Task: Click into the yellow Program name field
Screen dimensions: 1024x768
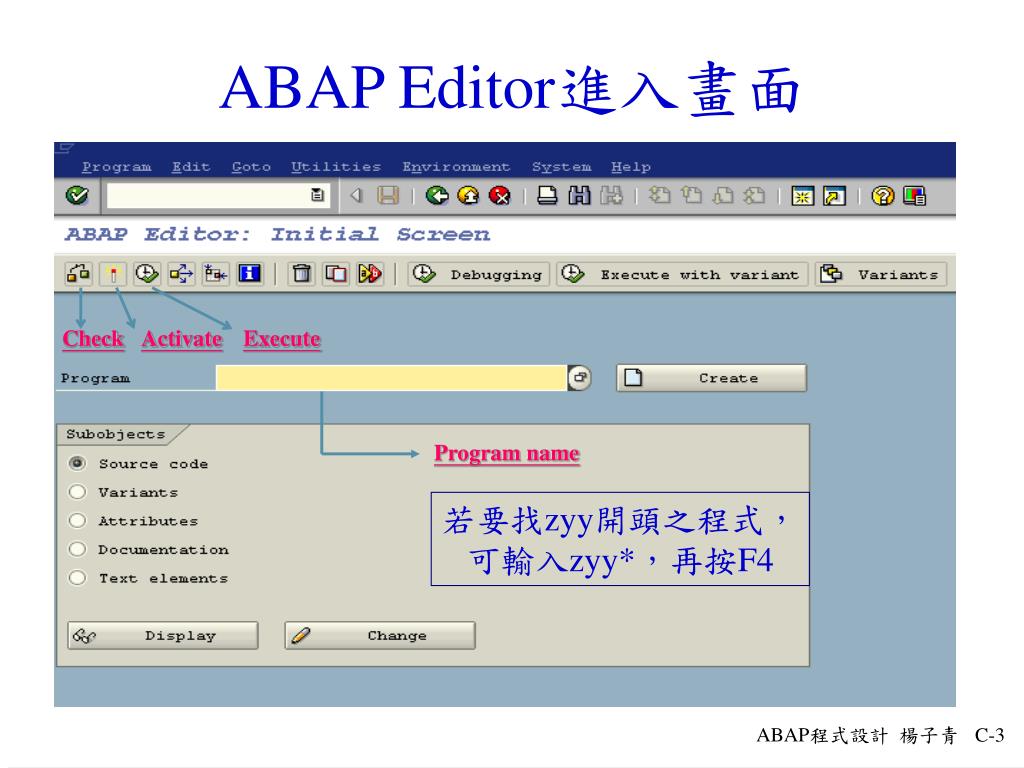Action: (391, 378)
